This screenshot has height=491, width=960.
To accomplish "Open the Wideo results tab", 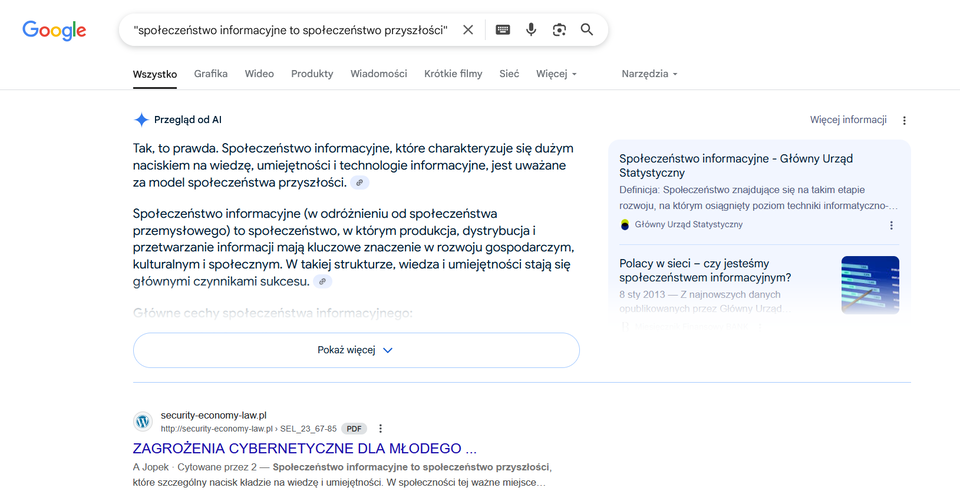I will pyautogui.click(x=260, y=73).
